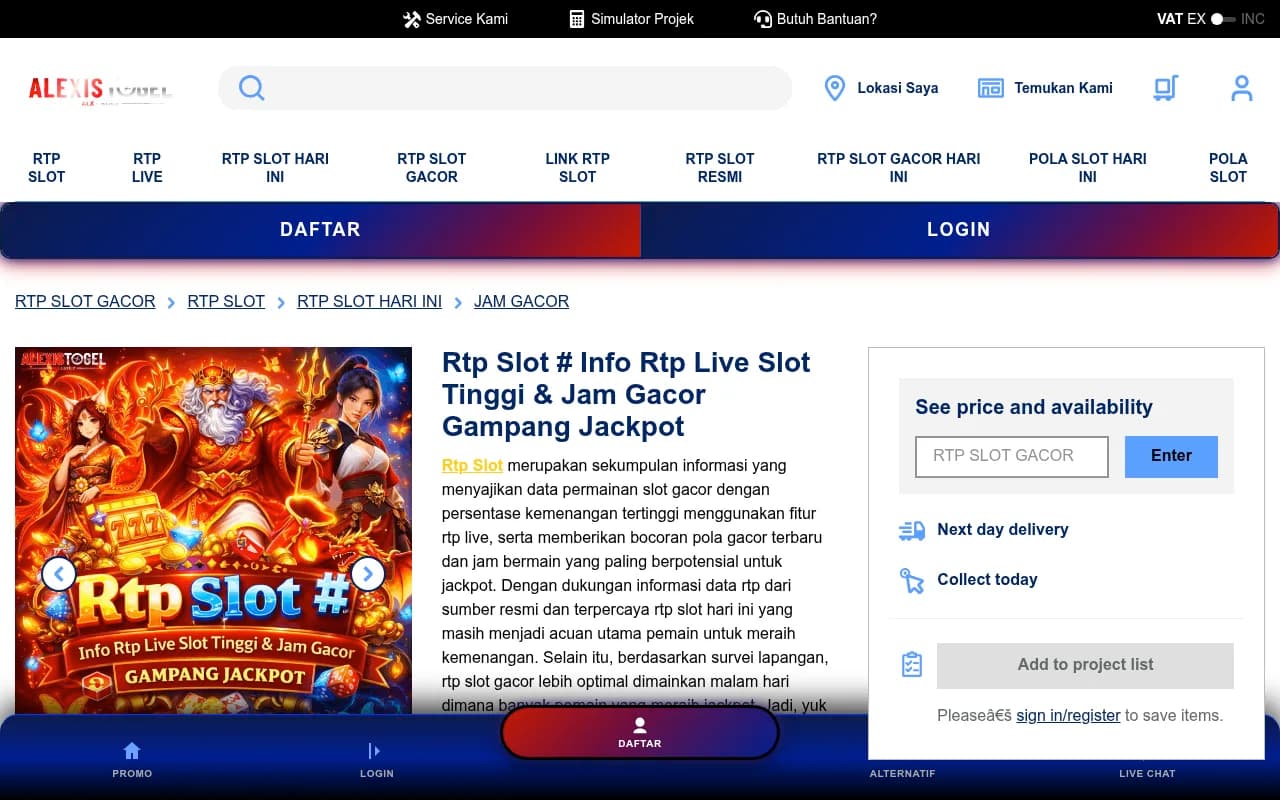This screenshot has height=800, width=1280.
Task: Open the user account profile icon
Action: 1241,88
